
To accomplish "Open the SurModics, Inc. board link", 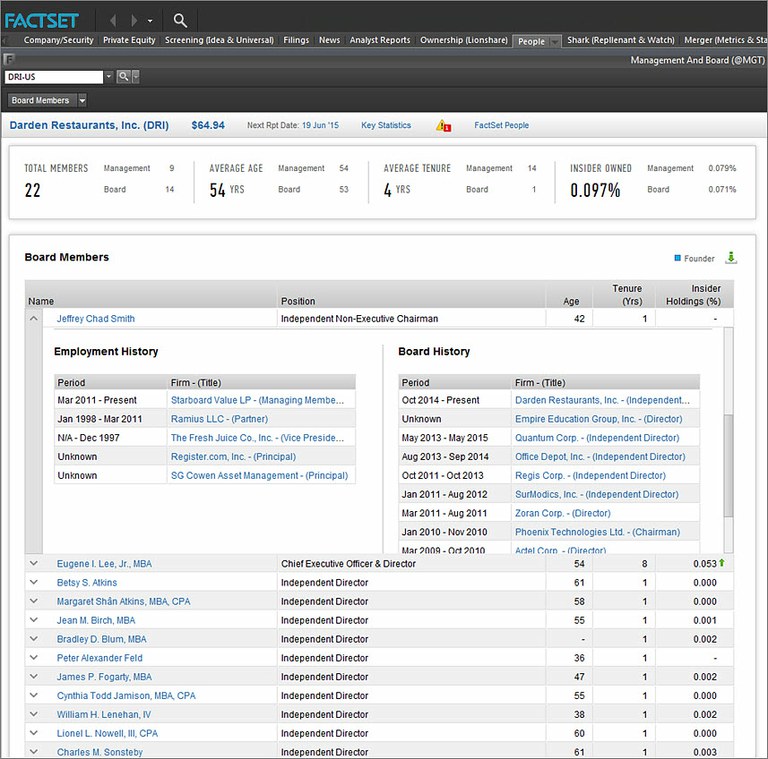I will [x=596, y=495].
